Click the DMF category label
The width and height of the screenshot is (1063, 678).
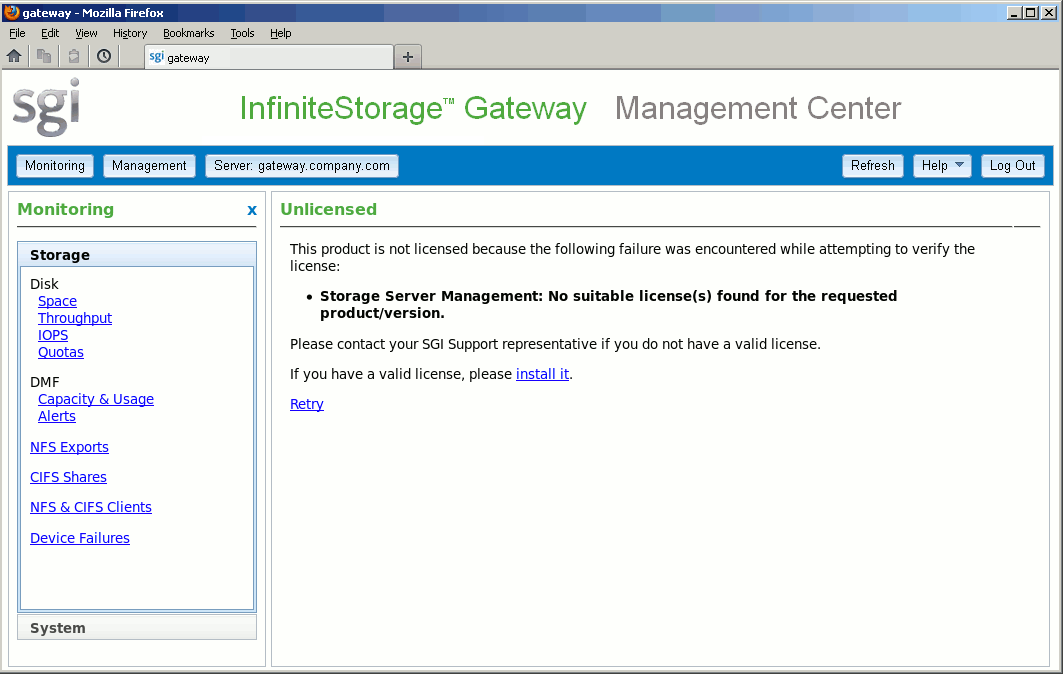[45, 382]
